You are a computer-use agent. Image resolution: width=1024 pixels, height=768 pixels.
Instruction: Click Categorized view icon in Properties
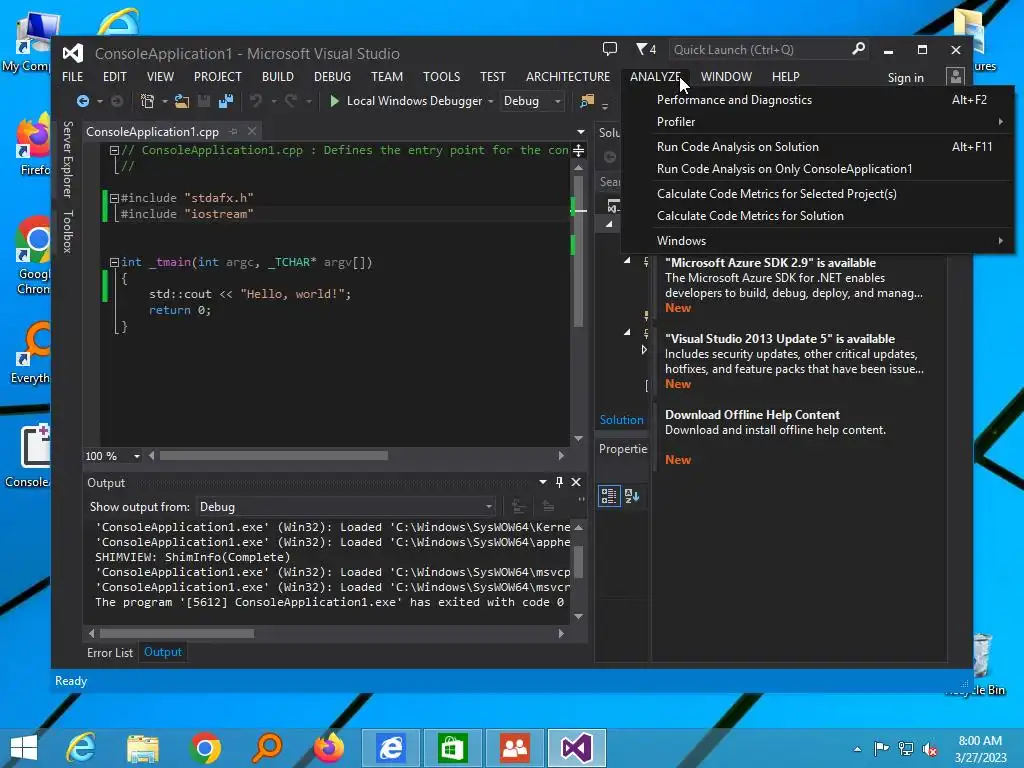coord(609,496)
